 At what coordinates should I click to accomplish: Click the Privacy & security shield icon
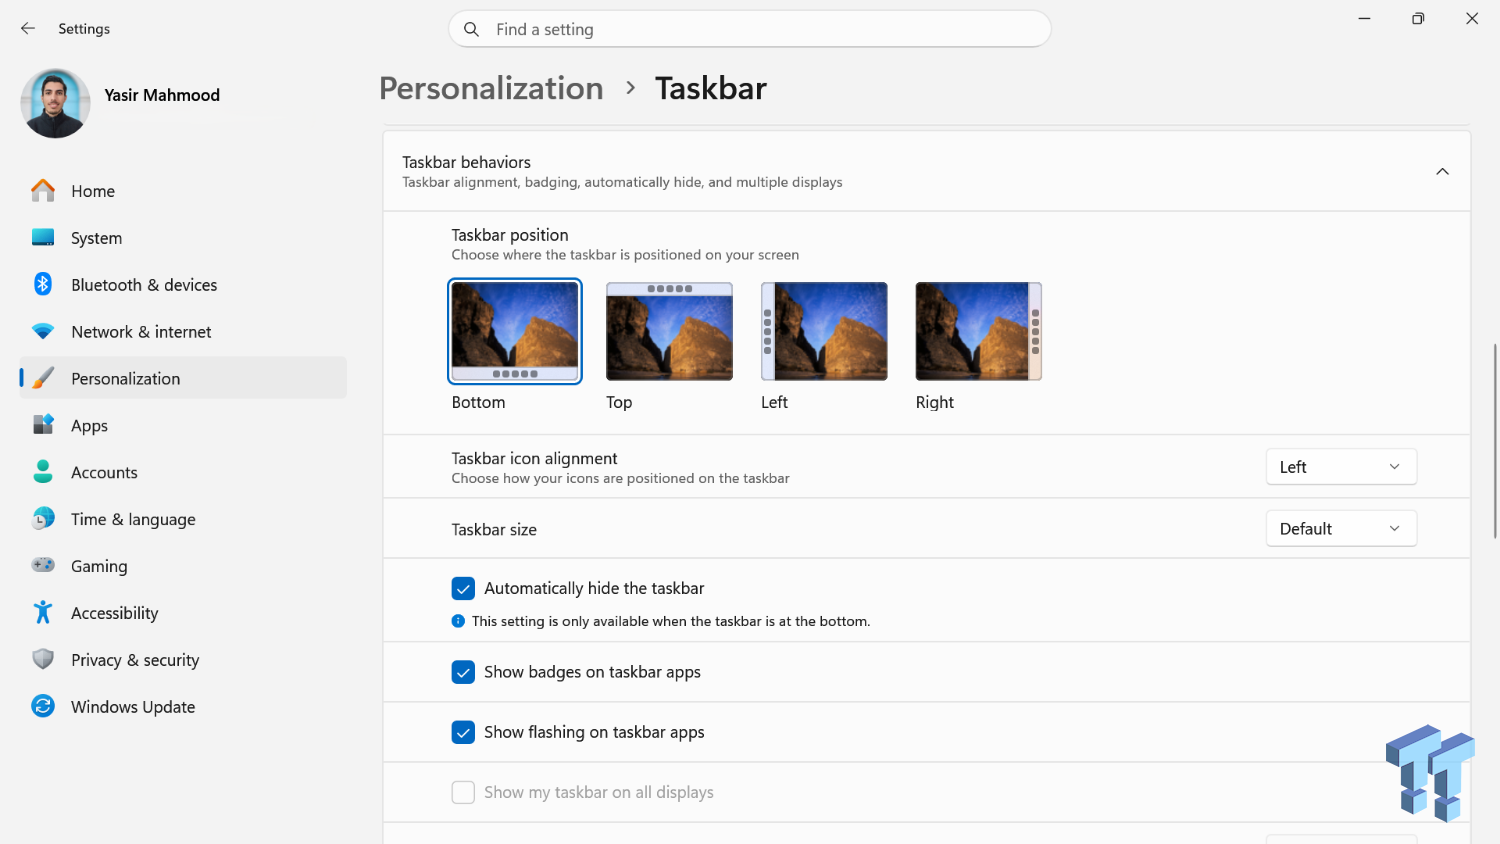click(43, 659)
